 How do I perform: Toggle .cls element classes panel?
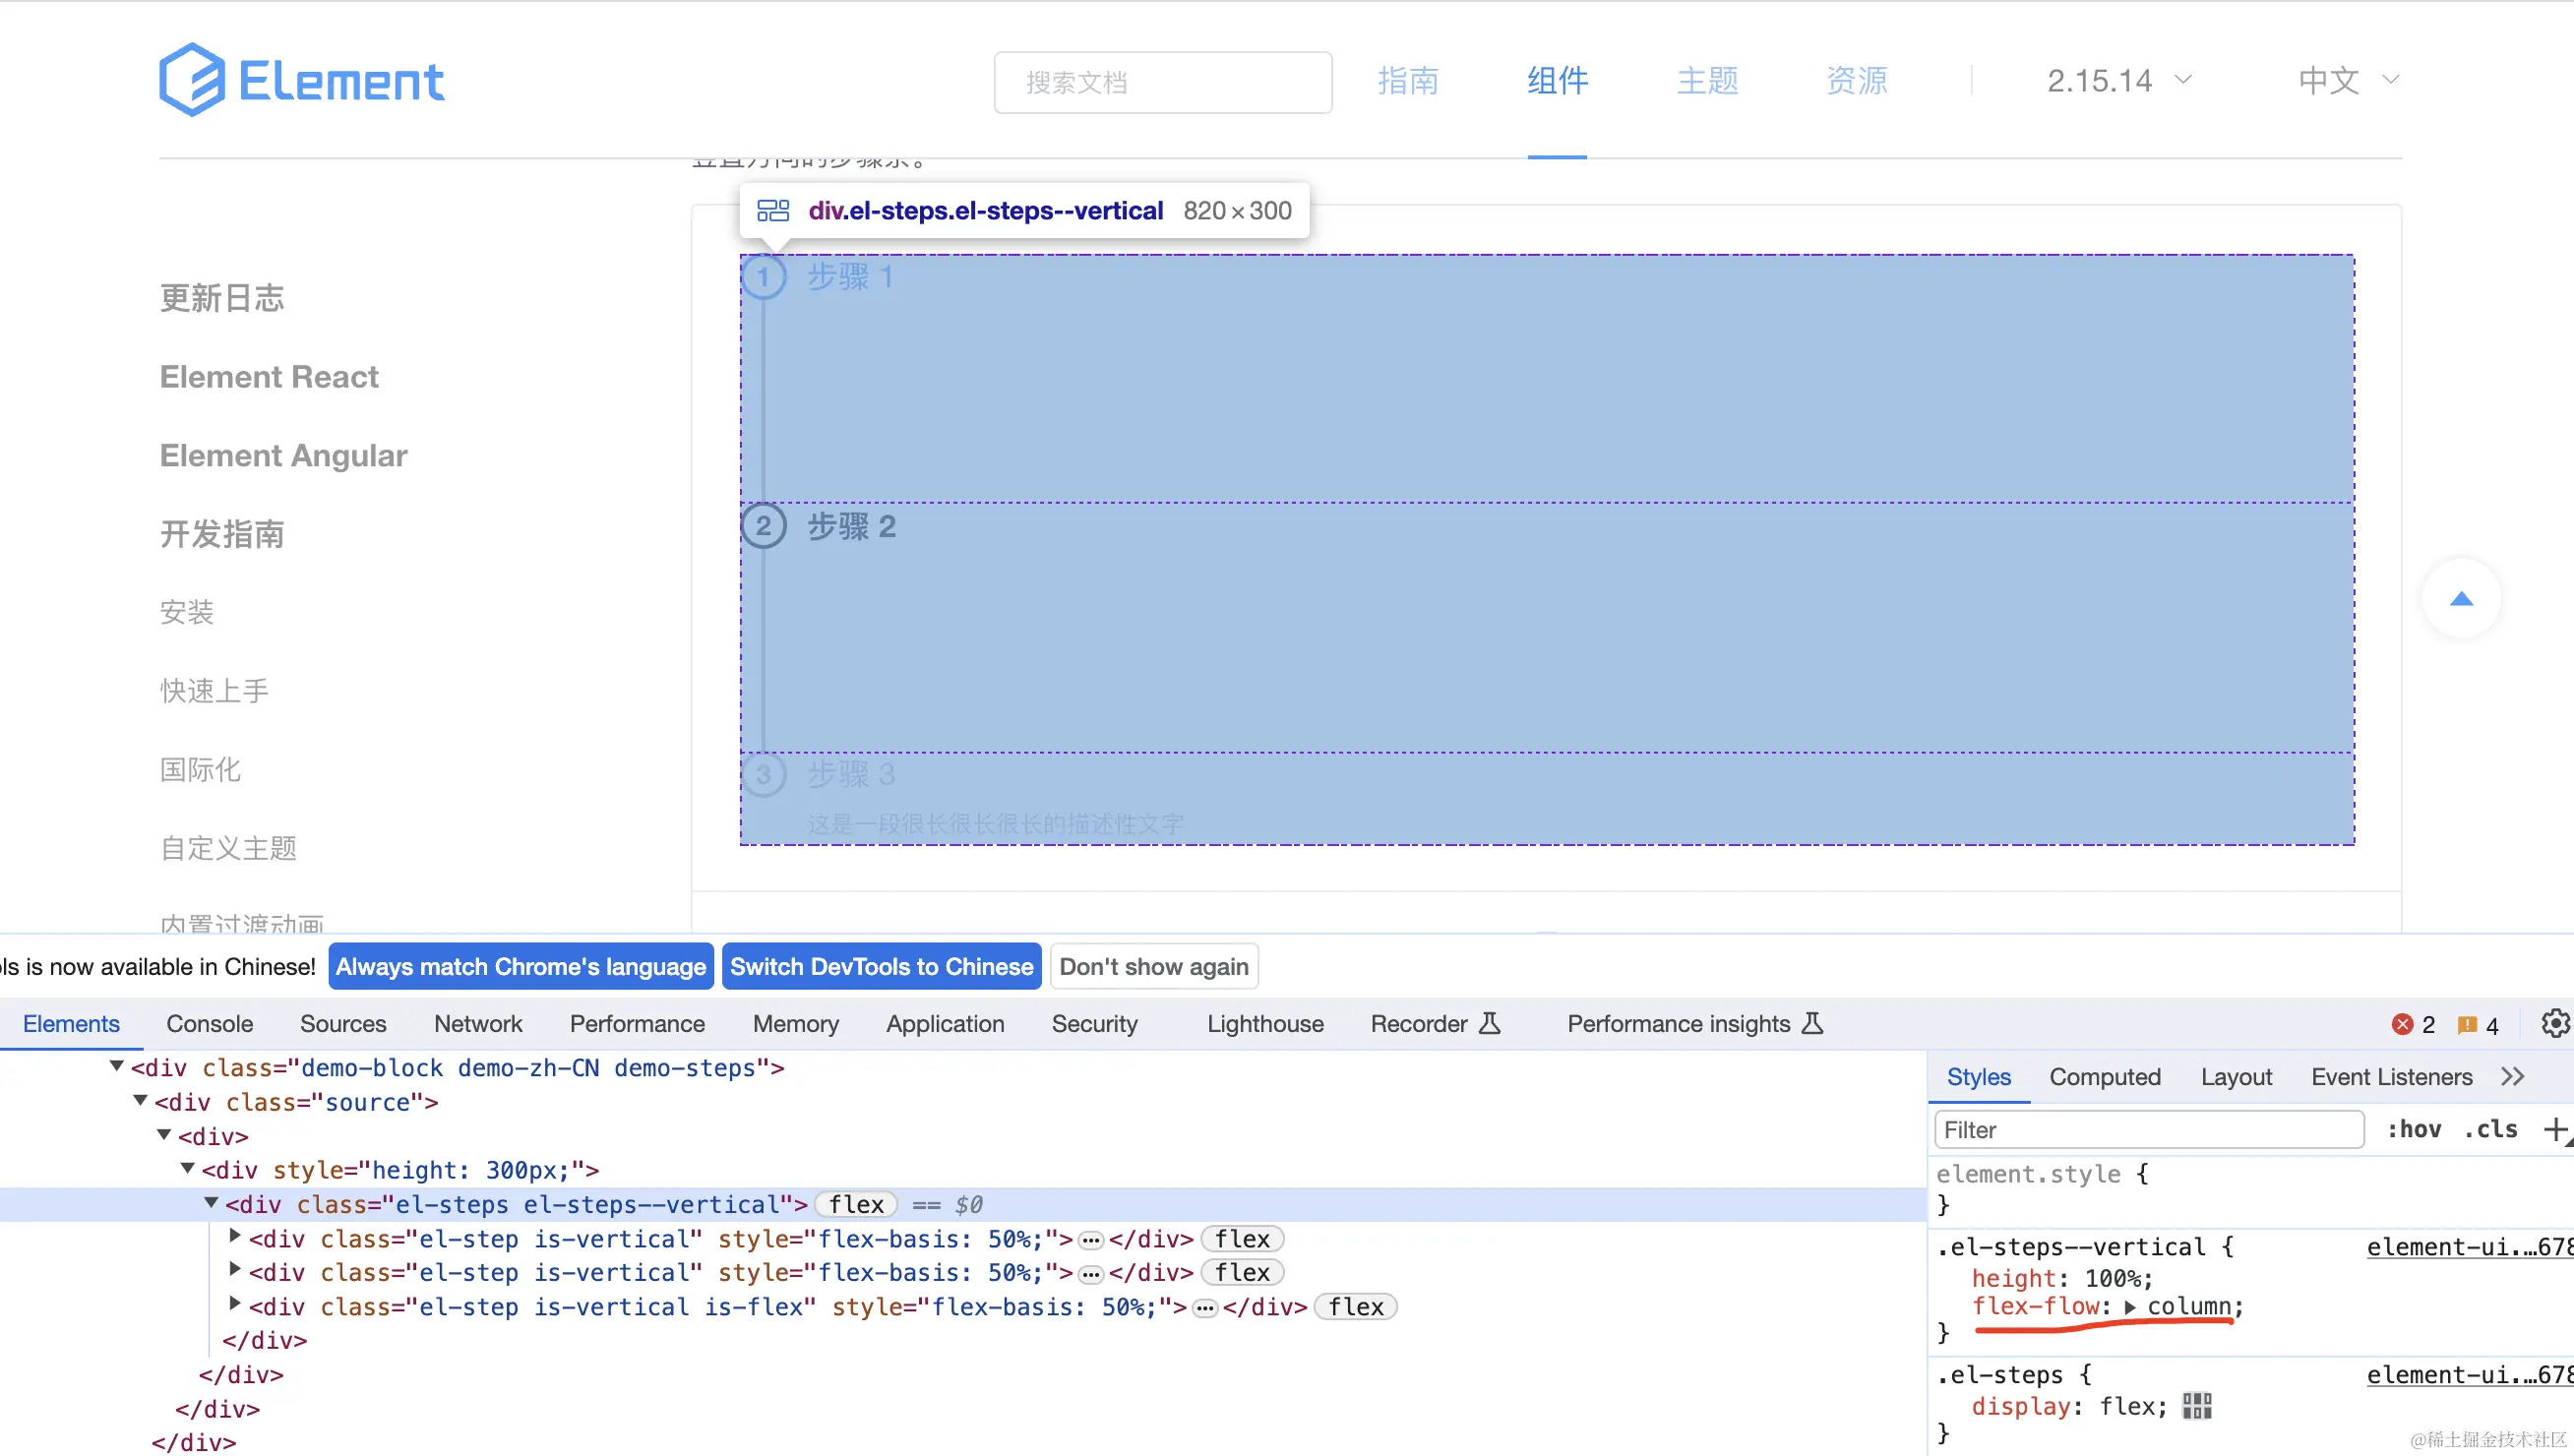(x=2490, y=1129)
